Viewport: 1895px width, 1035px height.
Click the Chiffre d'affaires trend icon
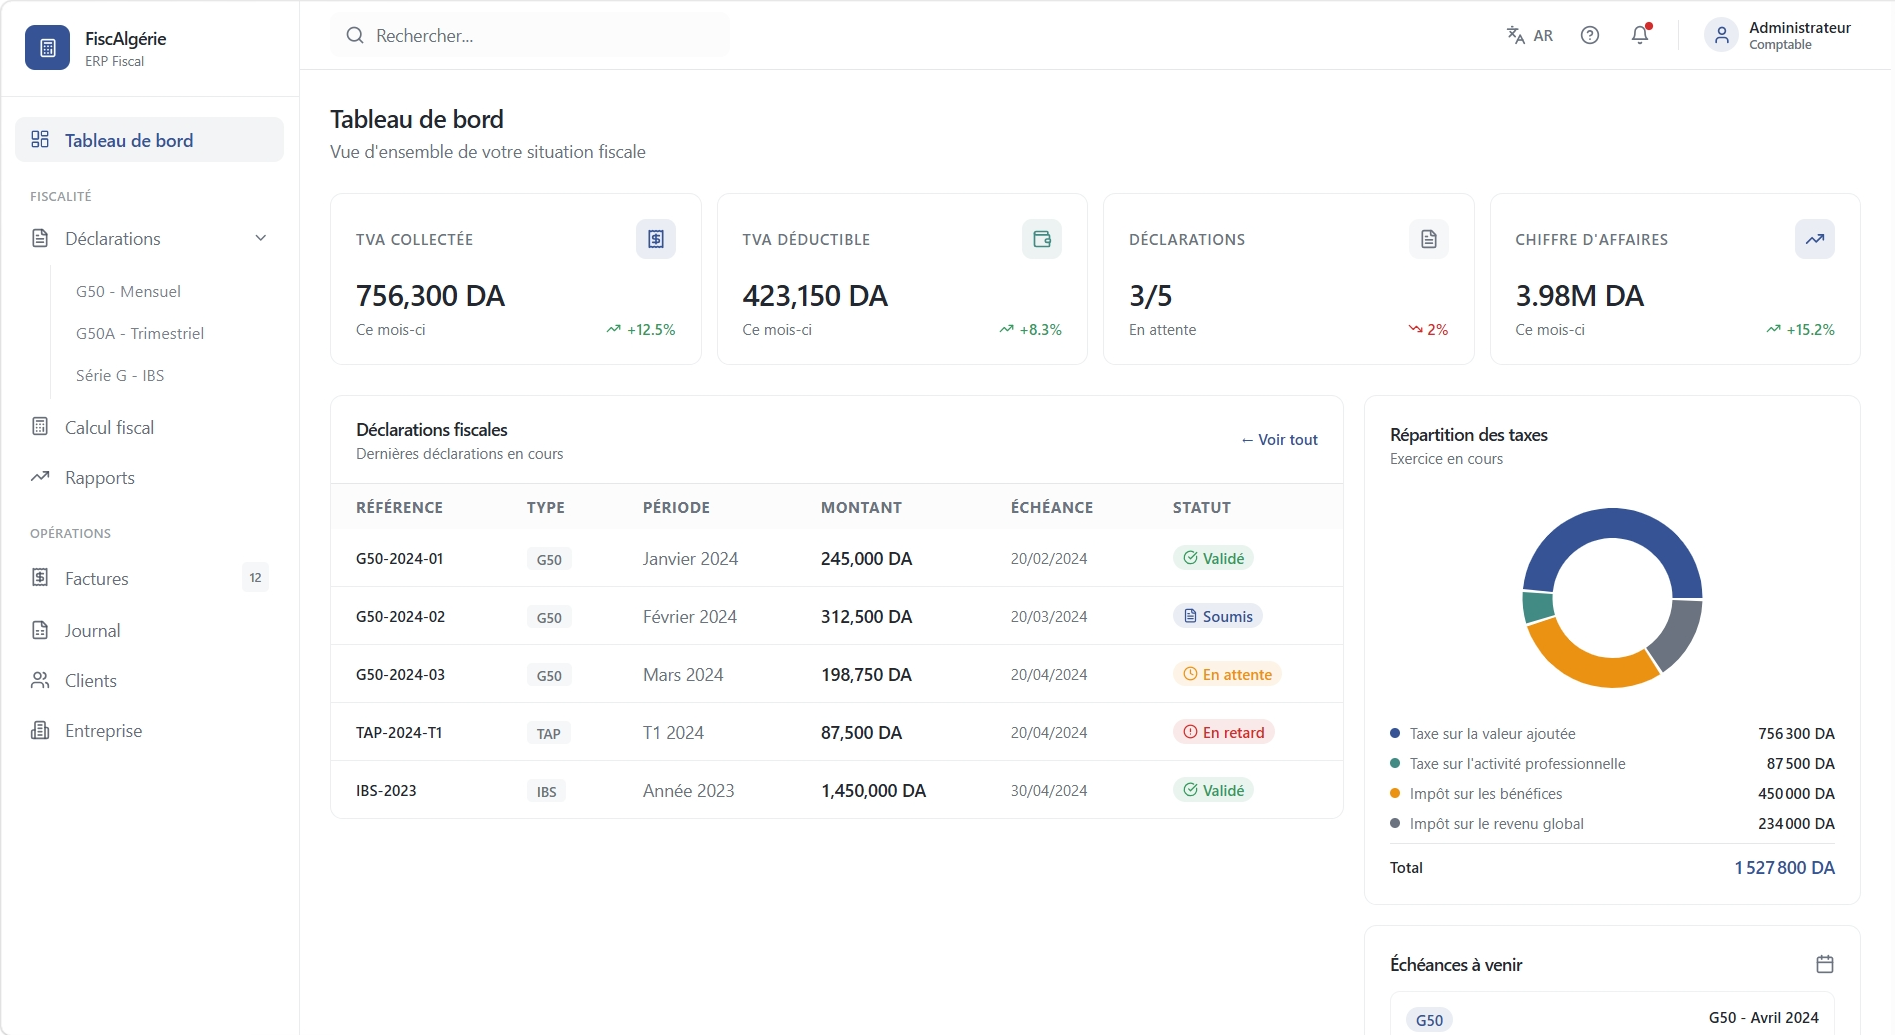point(1815,239)
